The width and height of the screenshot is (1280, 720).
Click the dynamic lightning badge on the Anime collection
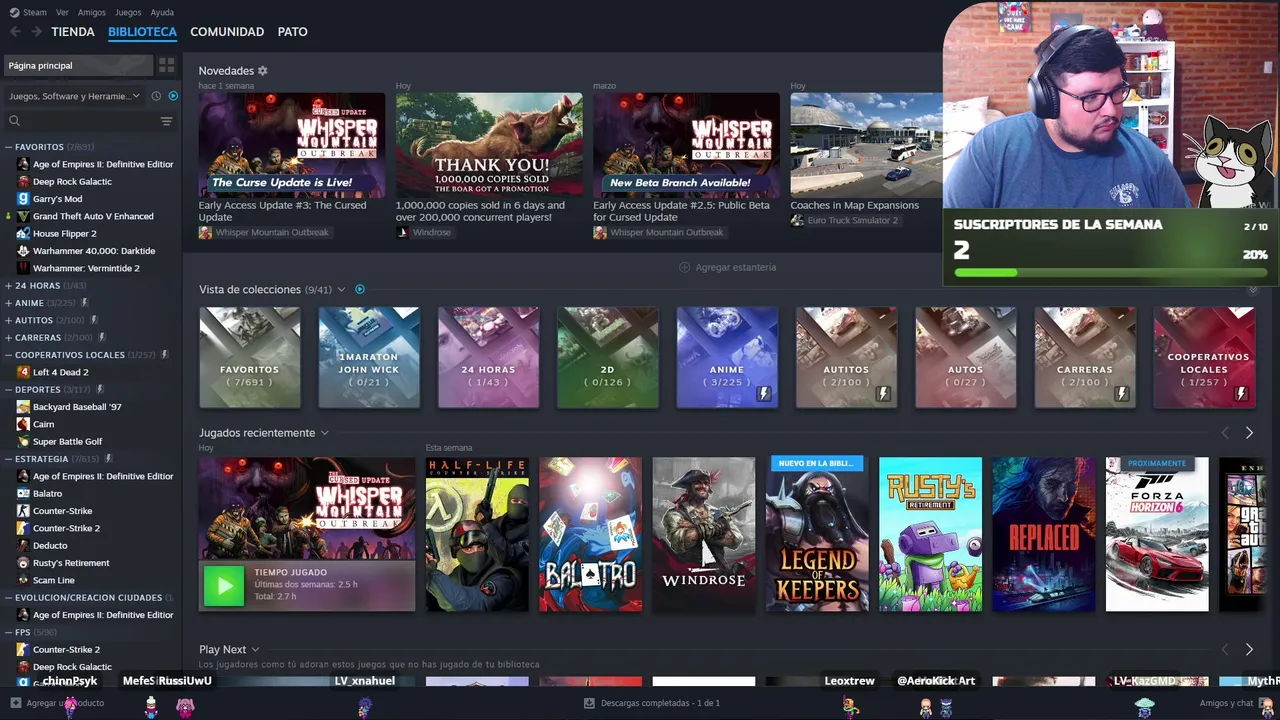[x=764, y=394]
